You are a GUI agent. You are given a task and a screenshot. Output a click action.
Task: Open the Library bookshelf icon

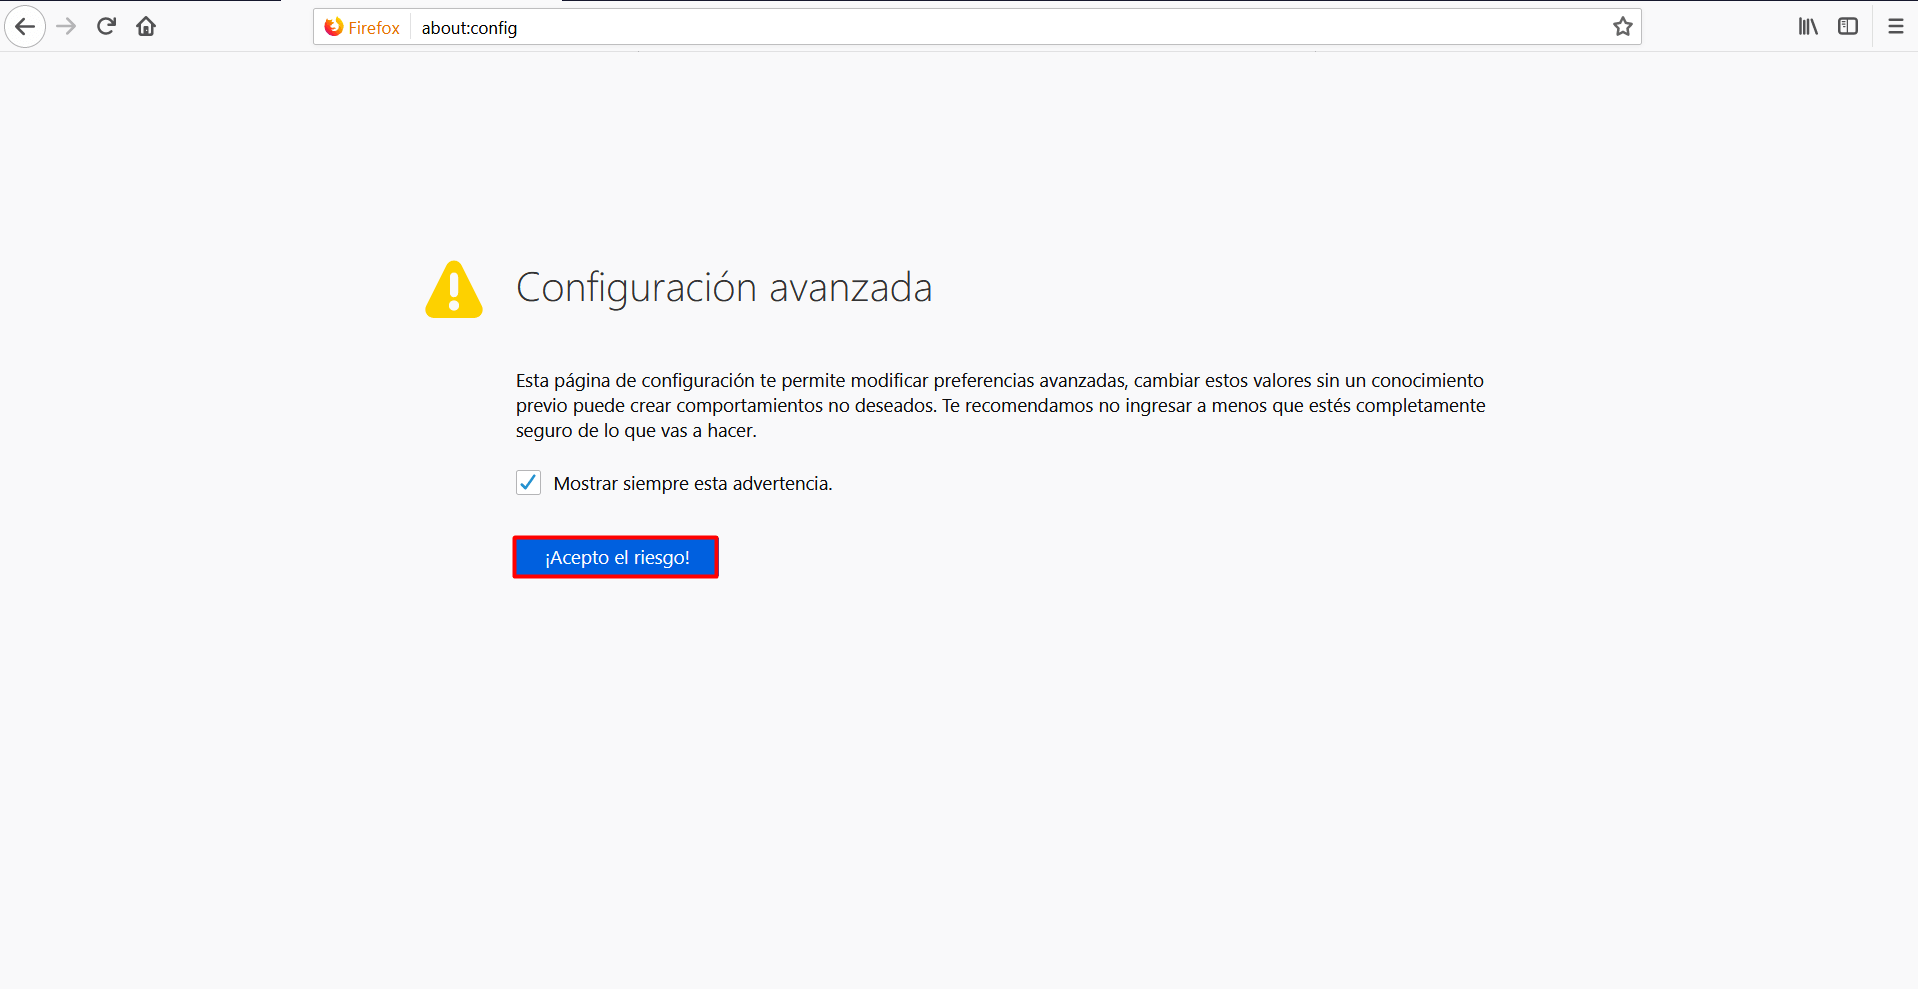click(1807, 27)
